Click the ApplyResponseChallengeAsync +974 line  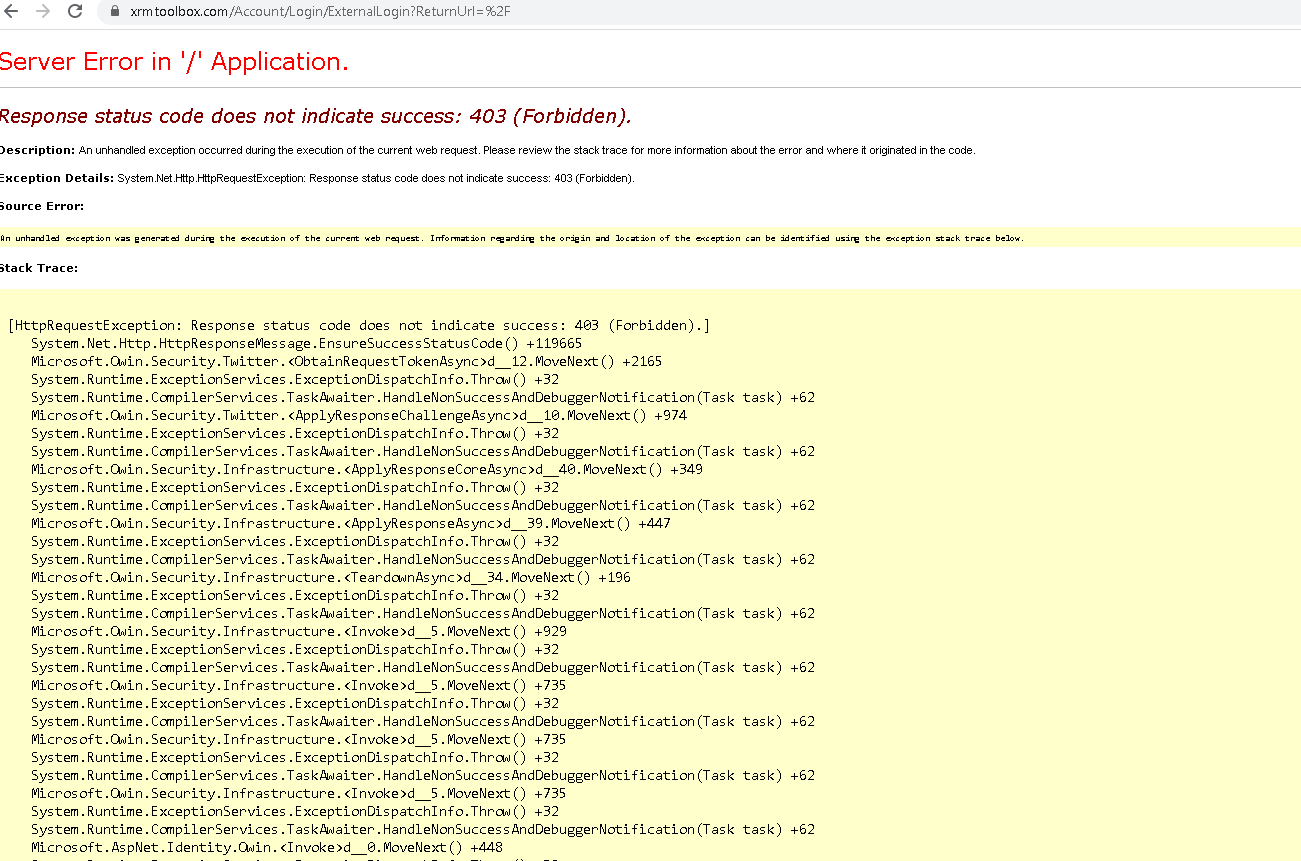point(359,415)
